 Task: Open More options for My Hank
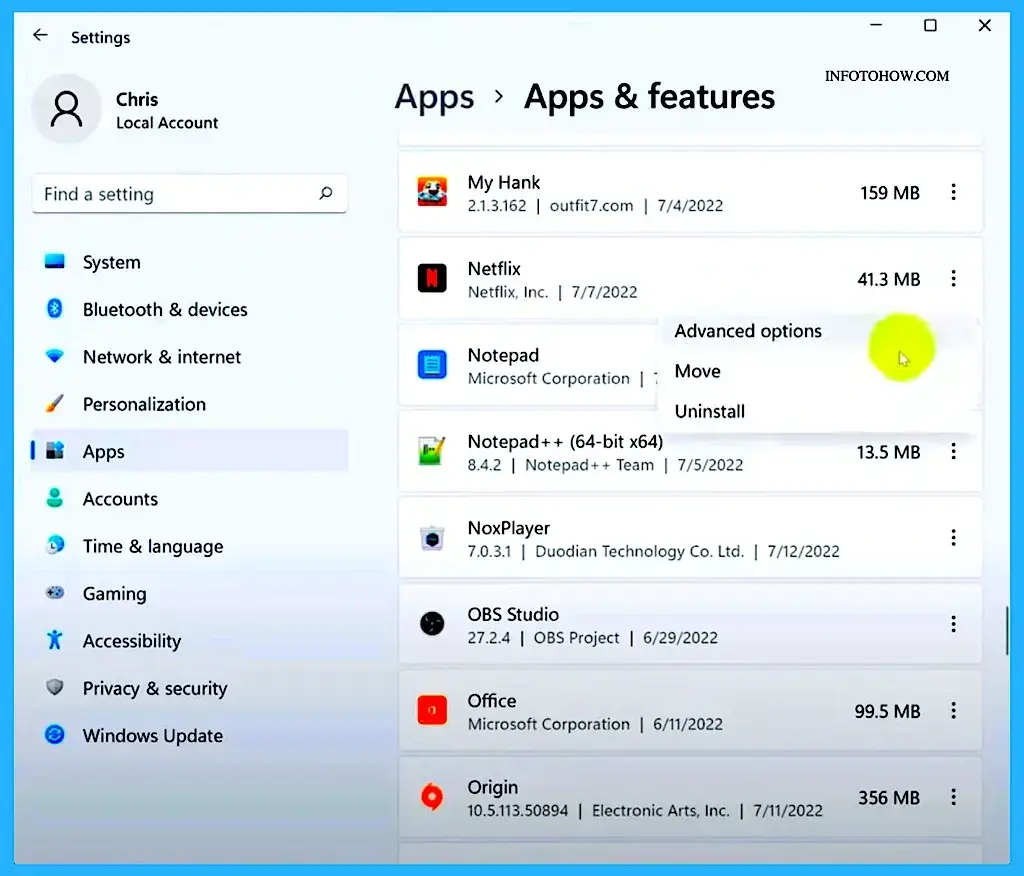tap(953, 192)
